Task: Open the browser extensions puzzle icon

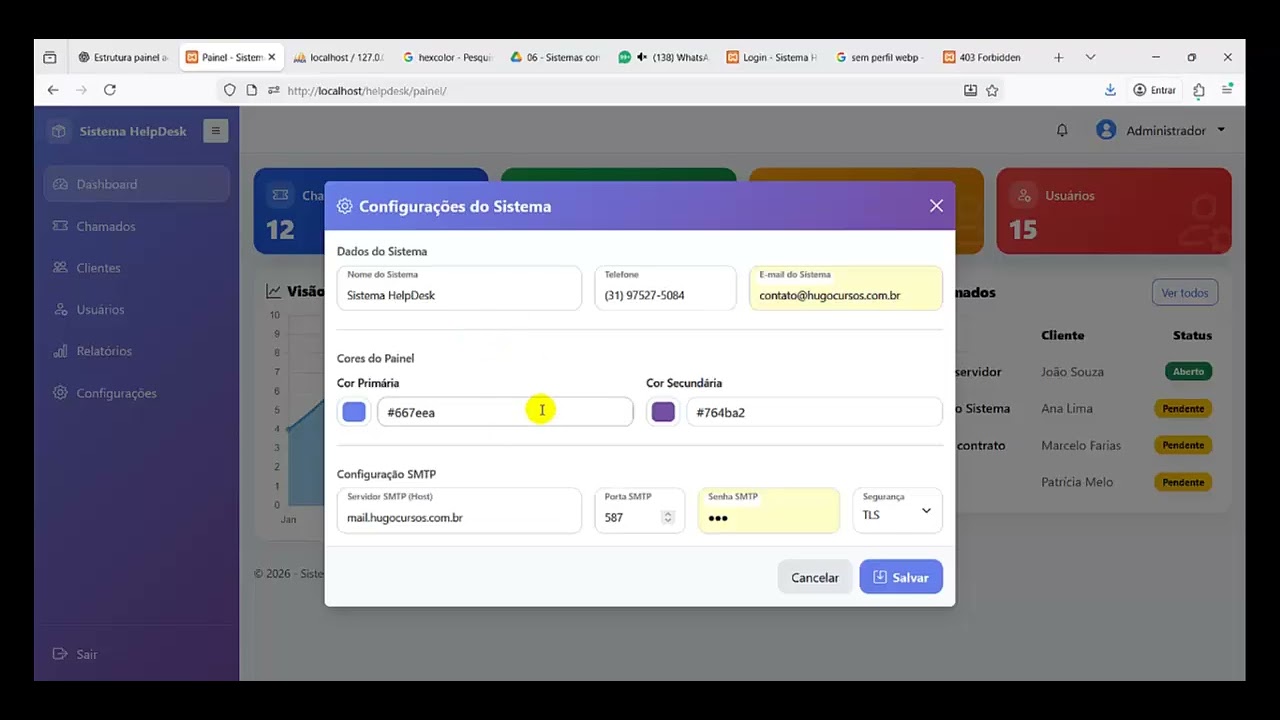Action: (1199, 90)
